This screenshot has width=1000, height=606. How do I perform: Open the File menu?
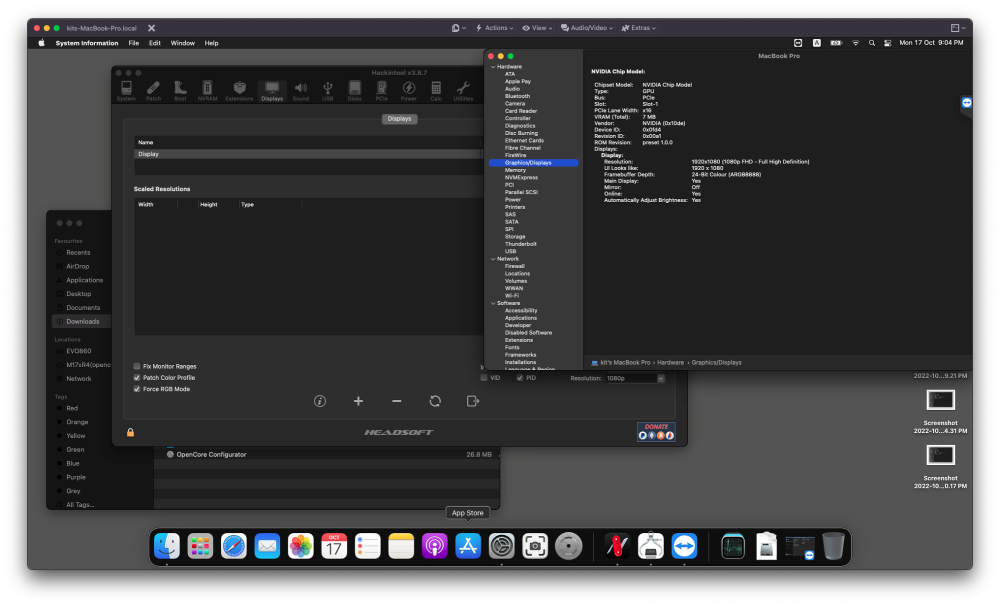133,43
